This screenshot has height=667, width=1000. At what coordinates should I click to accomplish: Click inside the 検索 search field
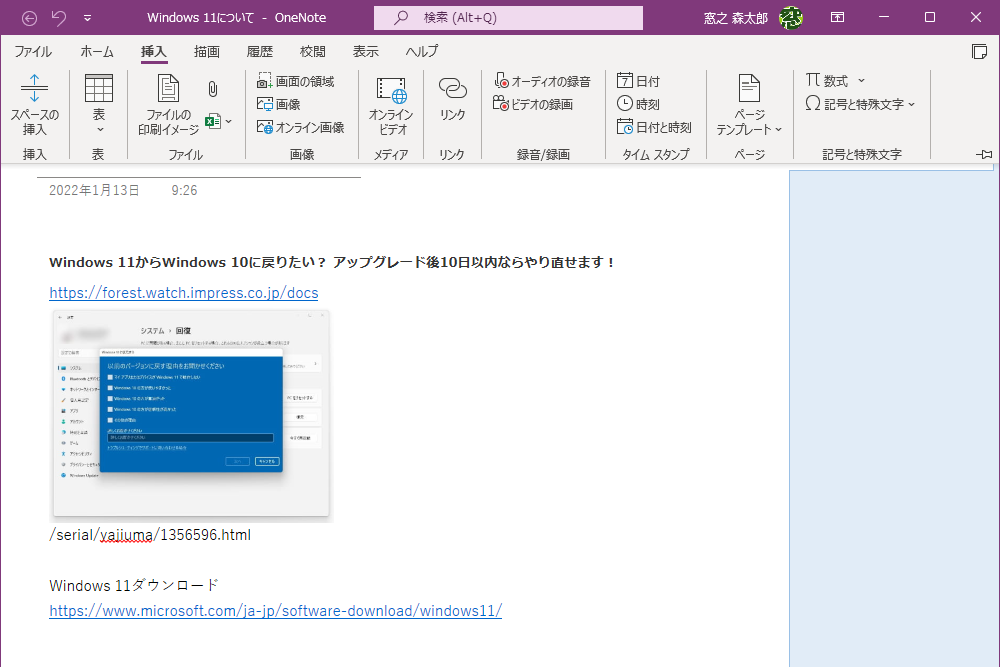[x=507, y=17]
